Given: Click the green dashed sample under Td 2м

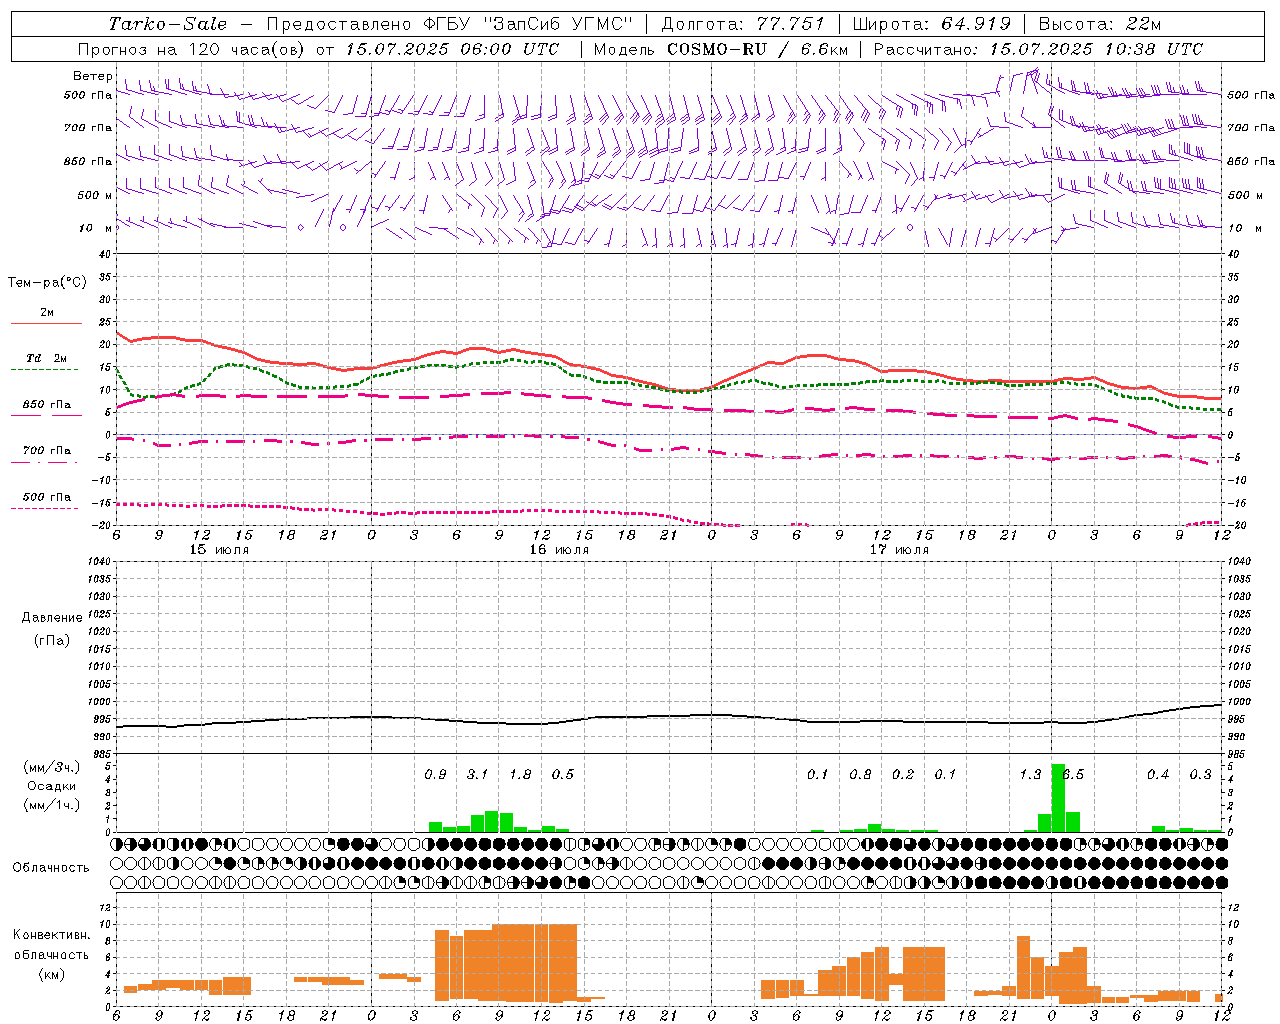Looking at the screenshot, I should pos(45,370).
